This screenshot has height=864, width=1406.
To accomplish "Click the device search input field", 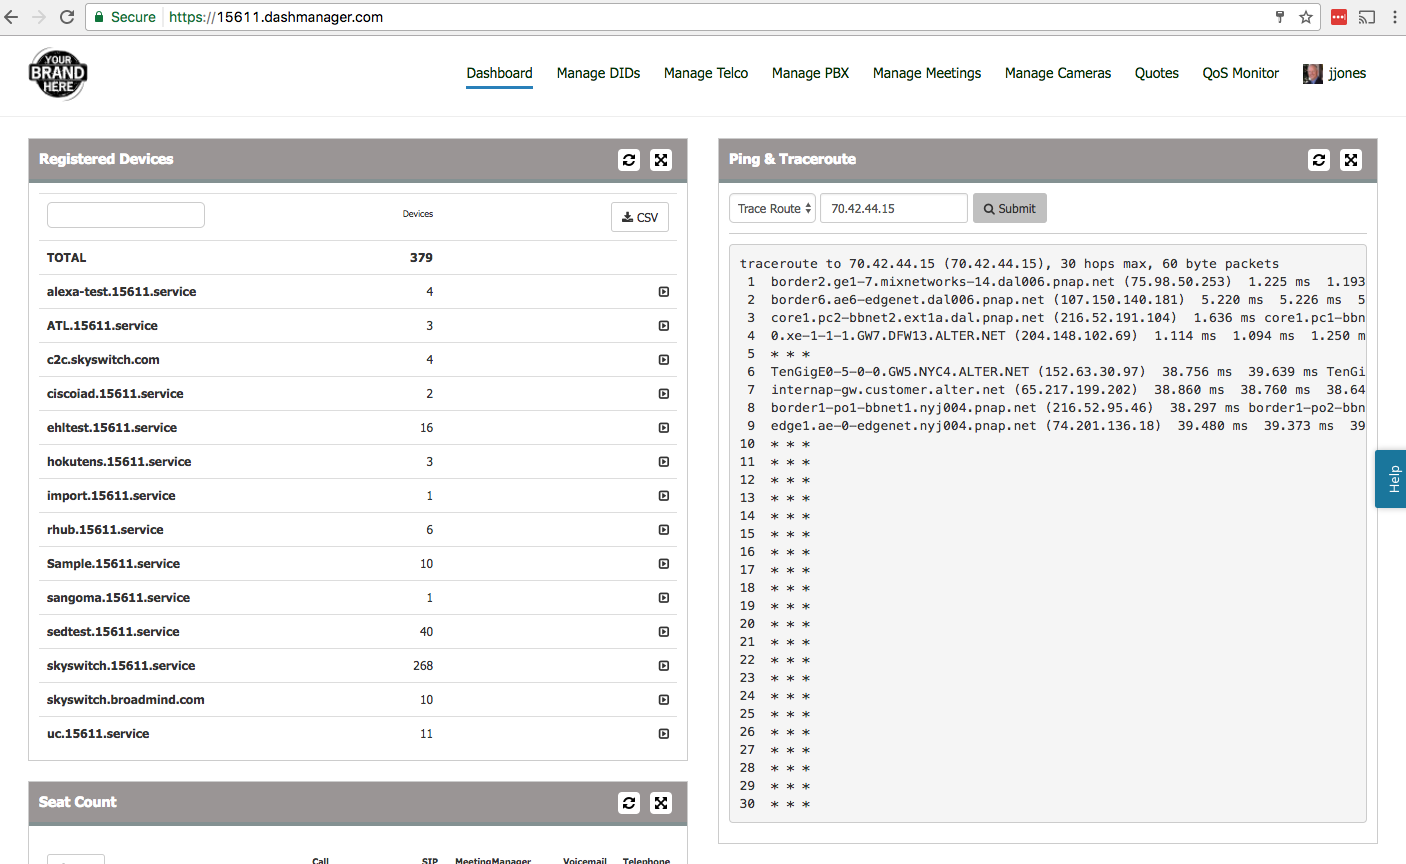I will 125,214.
